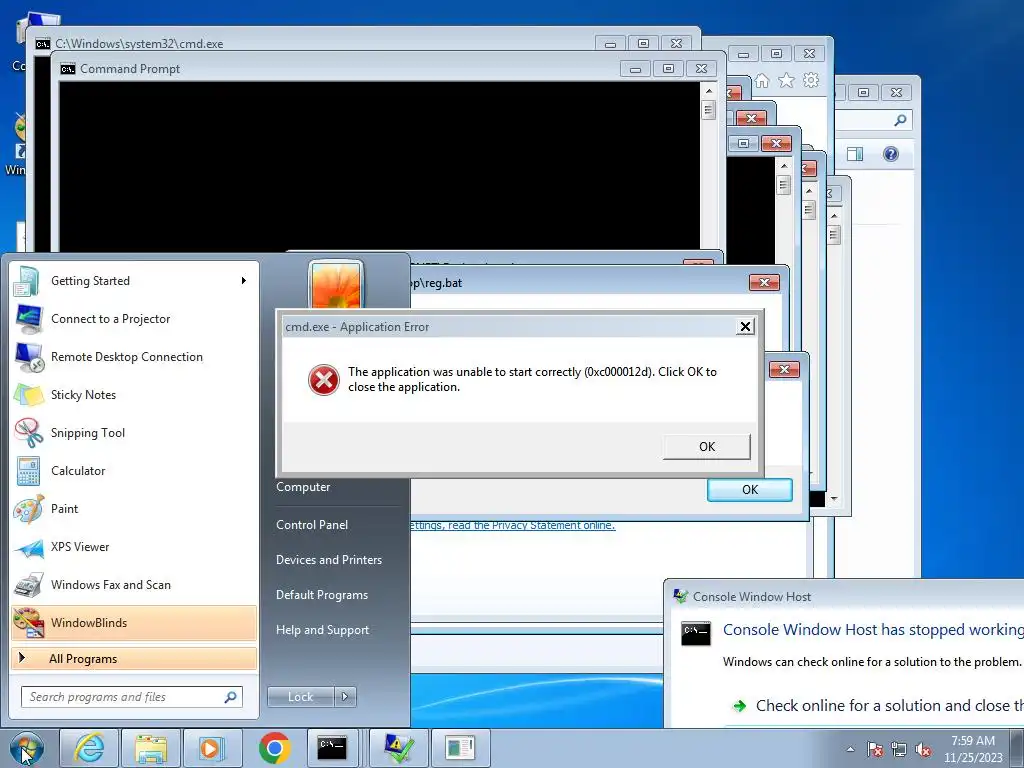Click the Action Center flag tray icon

coord(875,749)
